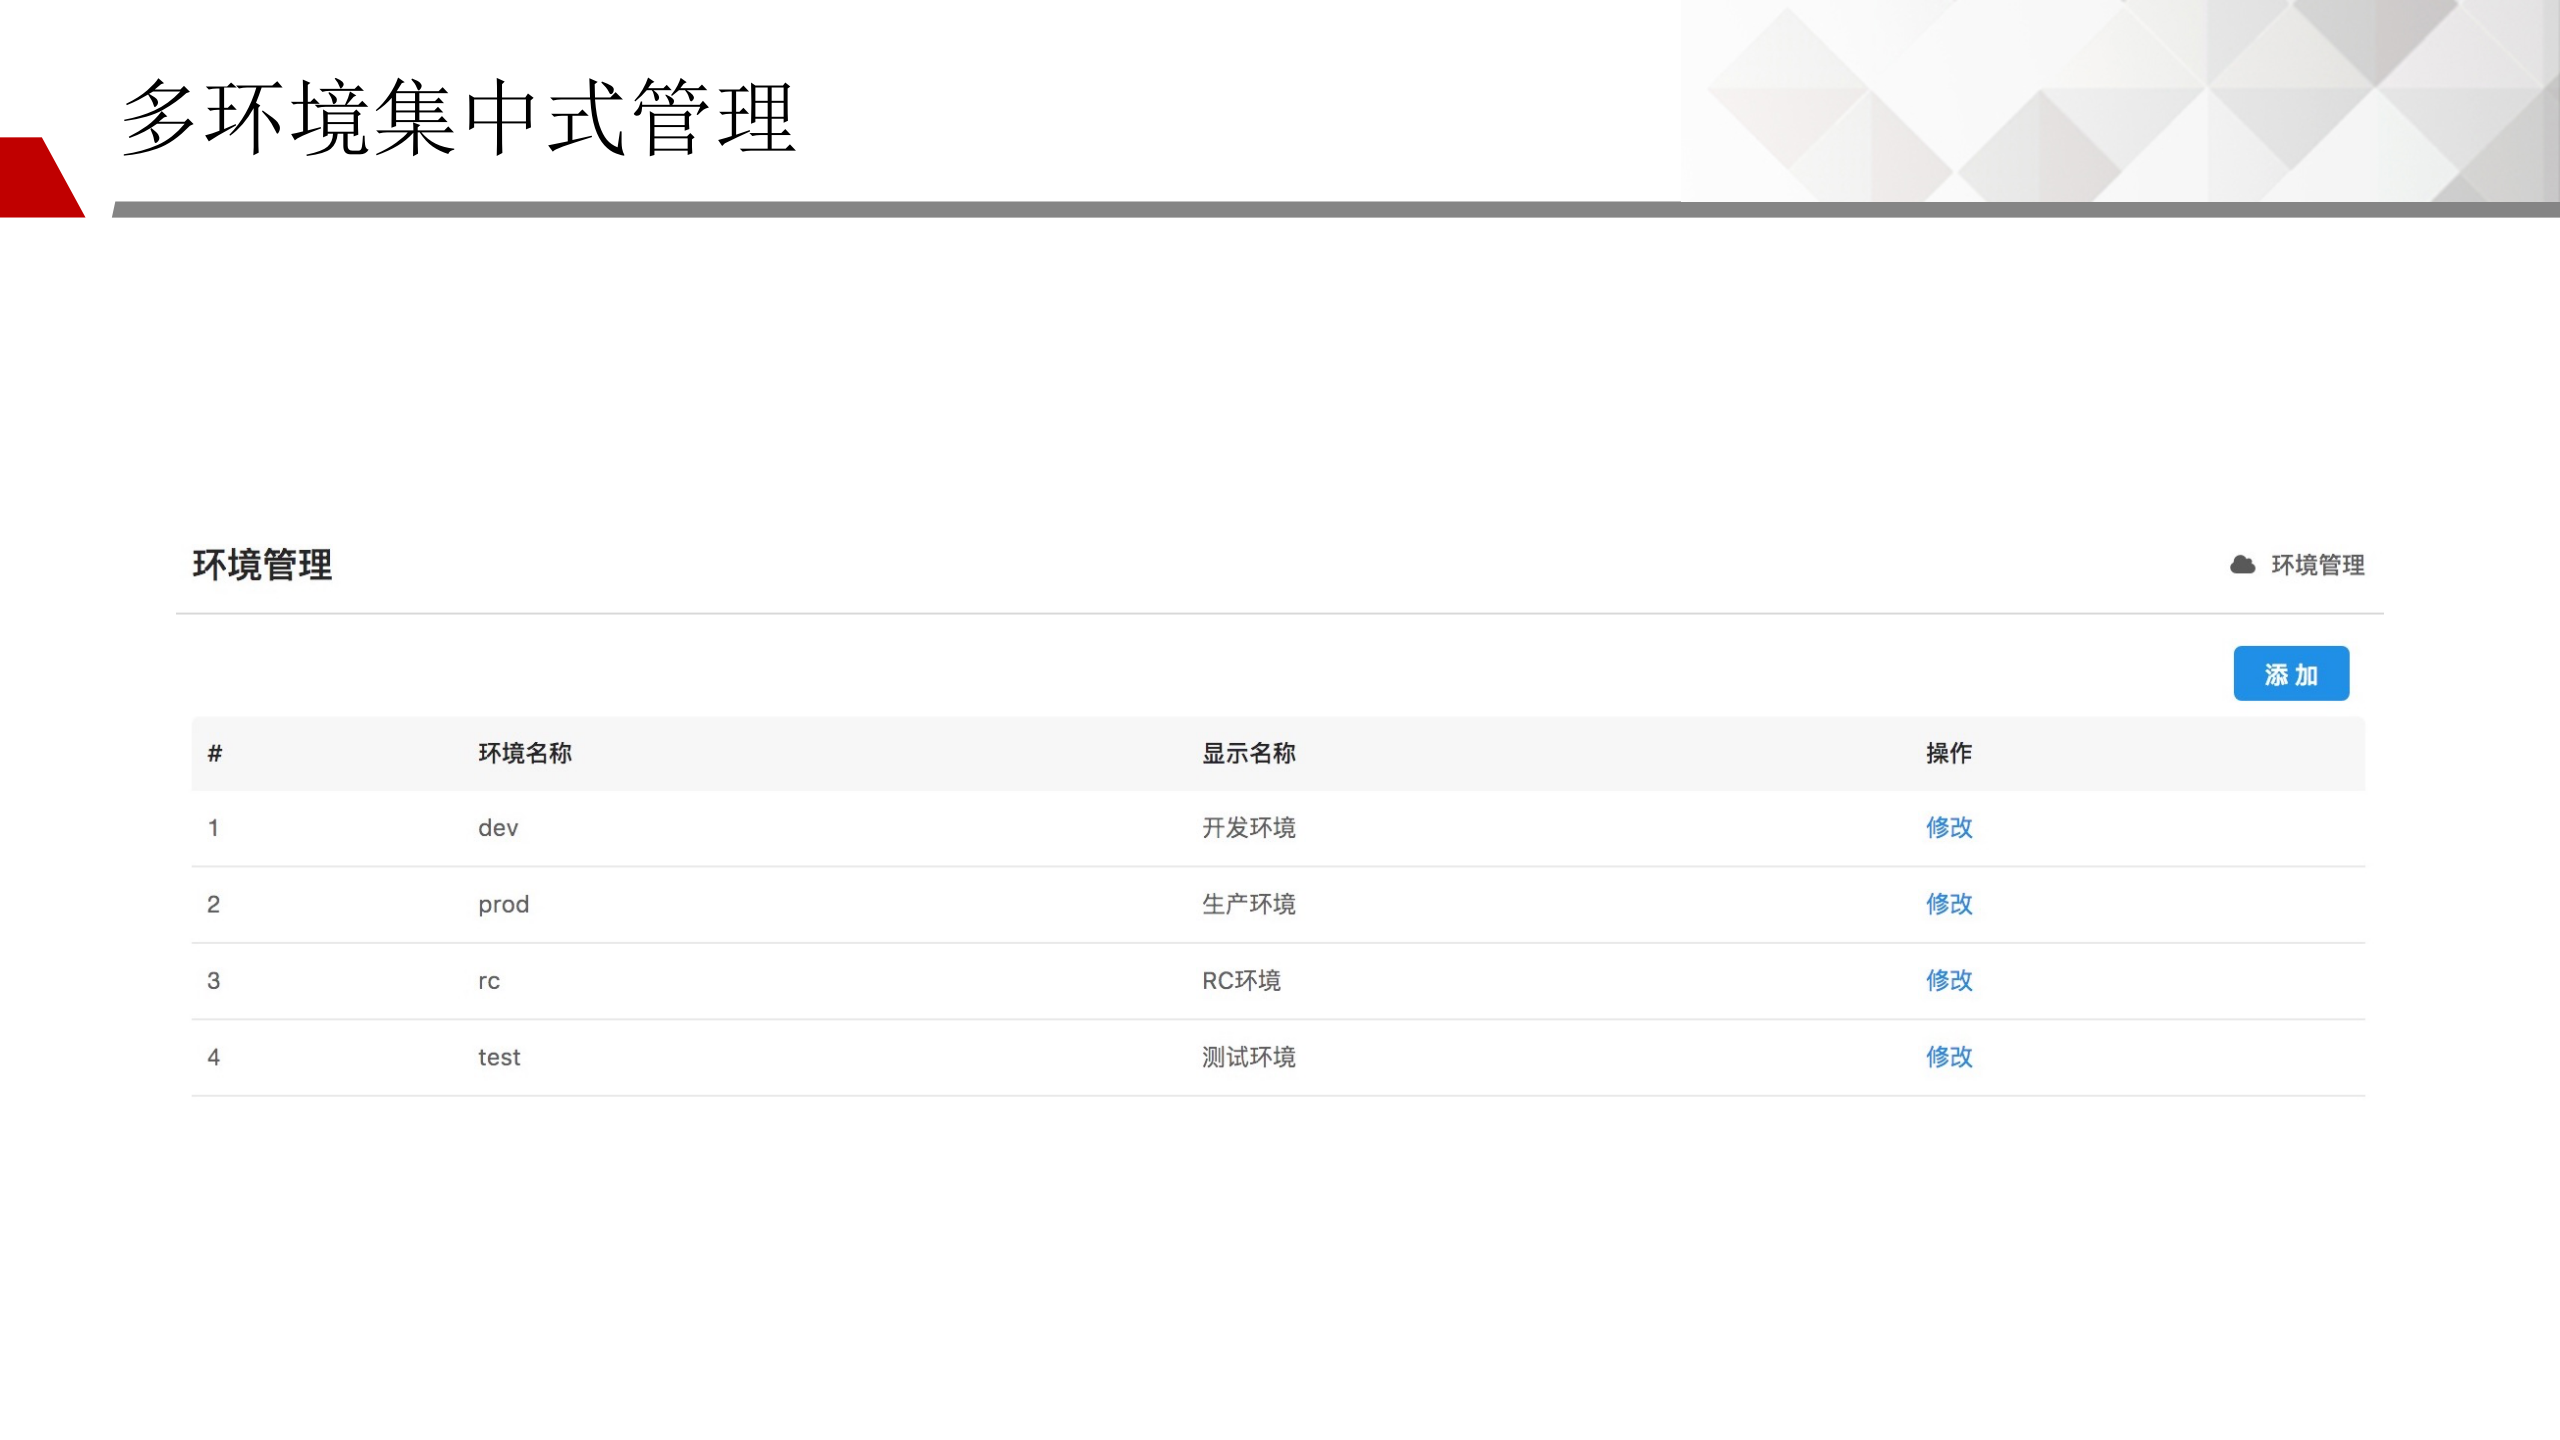Click 修改 for the dev environment
This screenshot has width=2560, height=1440.
(1948, 828)
